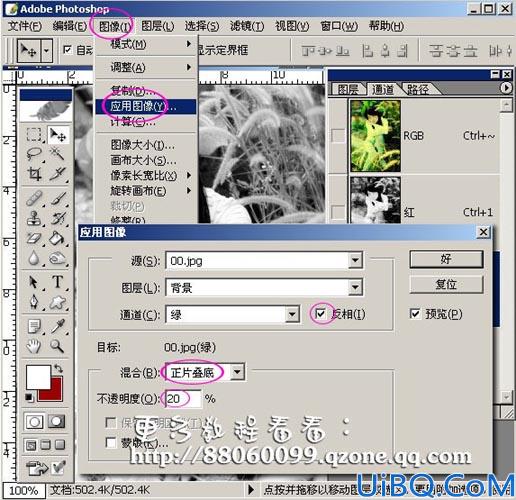Open the 混合(B) blending mode dropdown
516x500 pixels.
pos(237,372)
